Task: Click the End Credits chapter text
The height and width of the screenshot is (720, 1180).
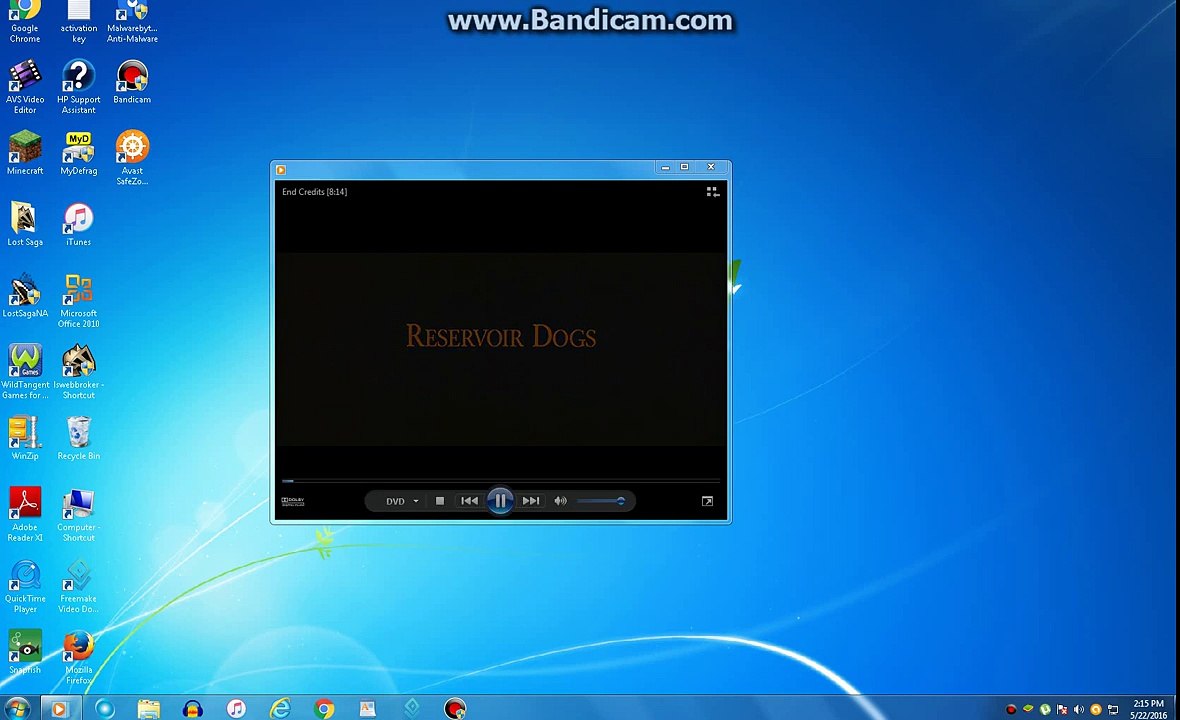Action: click(315, 192)
